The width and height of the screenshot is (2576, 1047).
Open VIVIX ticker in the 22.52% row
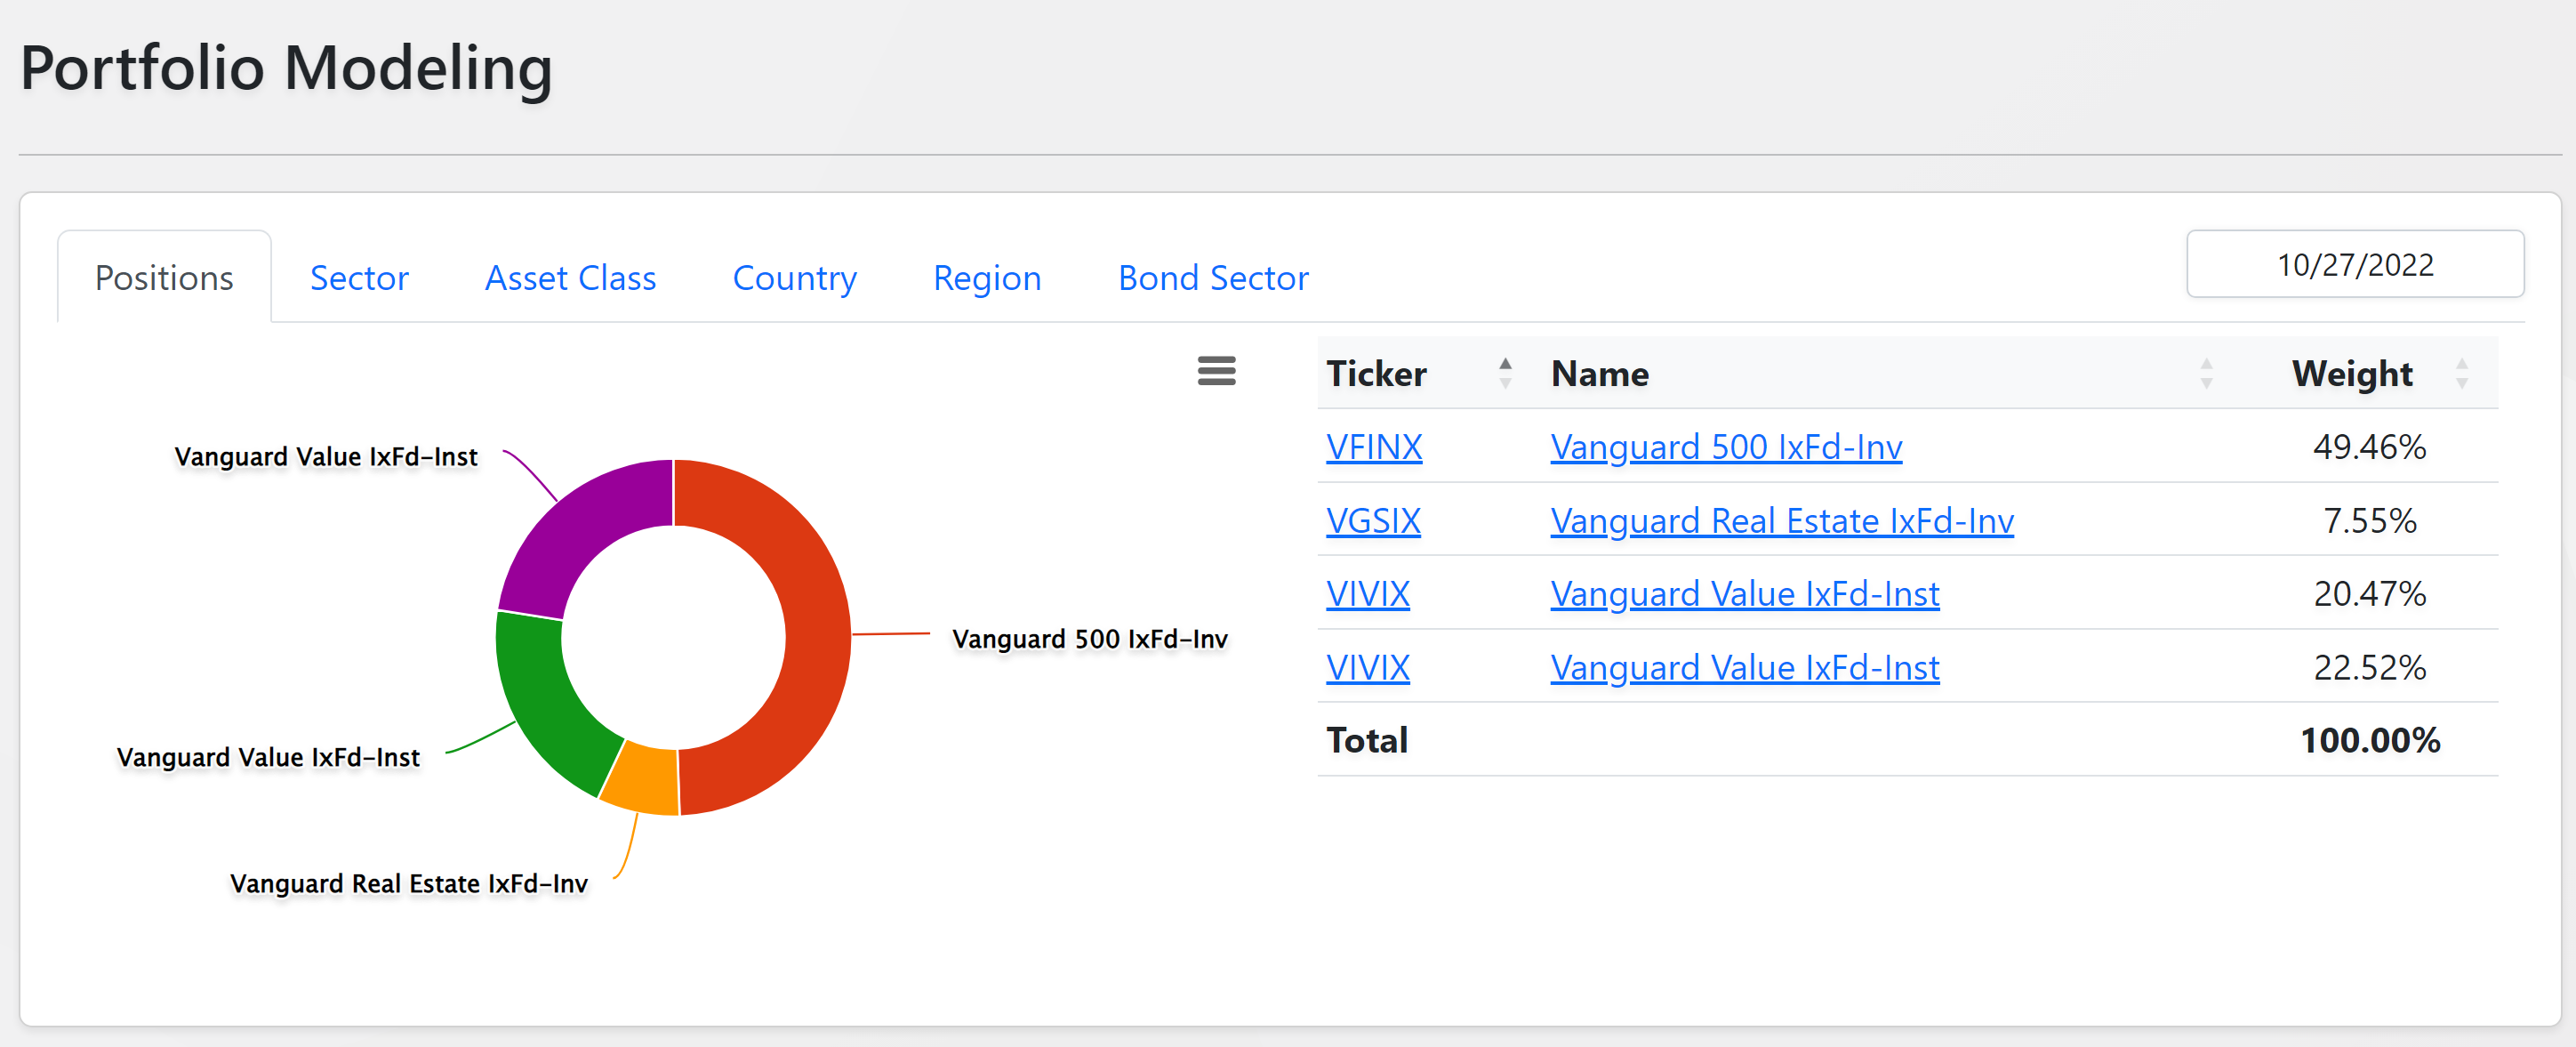[1368, 668]
